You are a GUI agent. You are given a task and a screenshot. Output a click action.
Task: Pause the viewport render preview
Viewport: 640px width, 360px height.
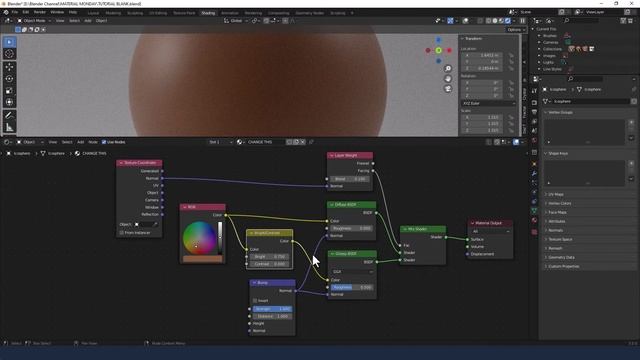522,20
